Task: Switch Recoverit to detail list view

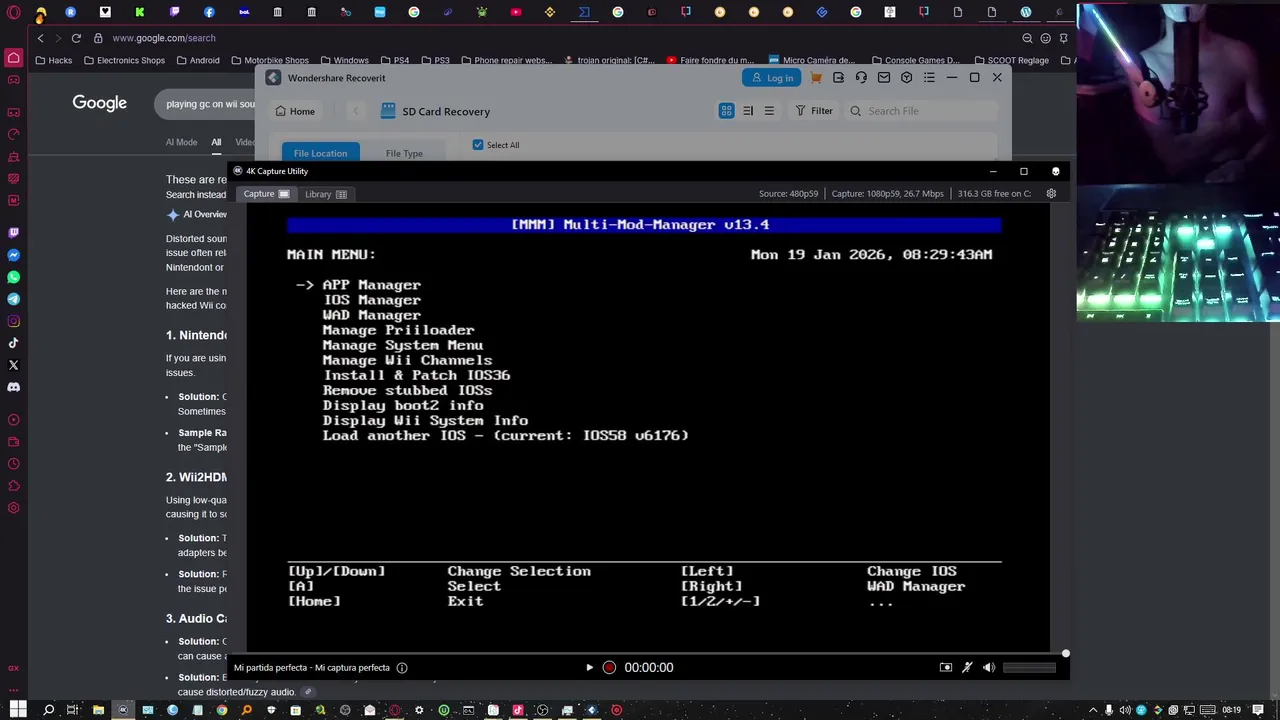Action: 748,111
